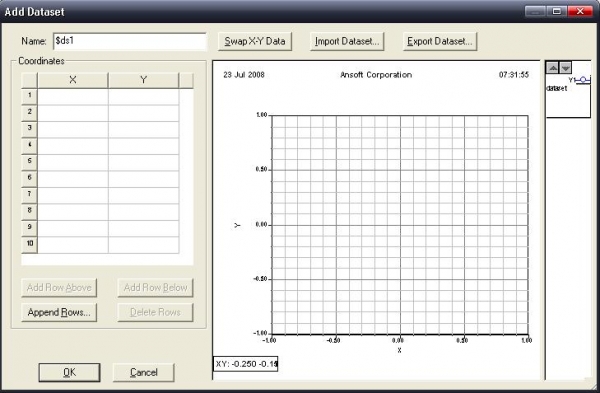Viewport: 600px width, 393px height.
Task: Maximize the Add Dataset window
Action: [x=557, y=11]
